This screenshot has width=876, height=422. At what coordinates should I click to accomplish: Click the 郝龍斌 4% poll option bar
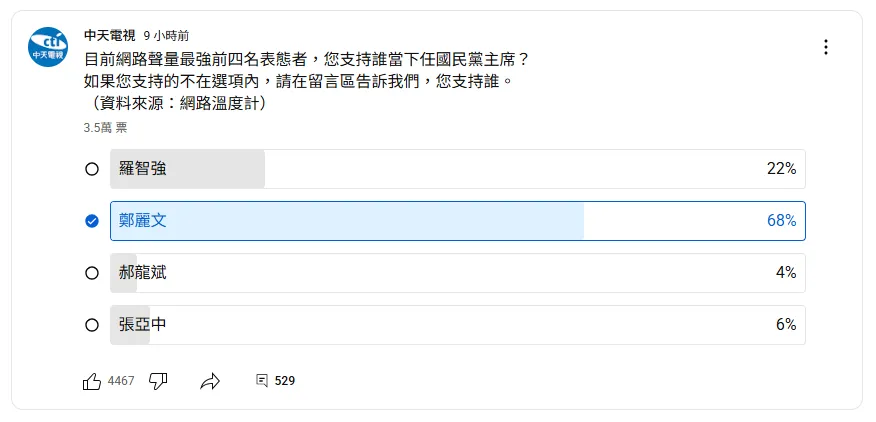pos(457,273)
